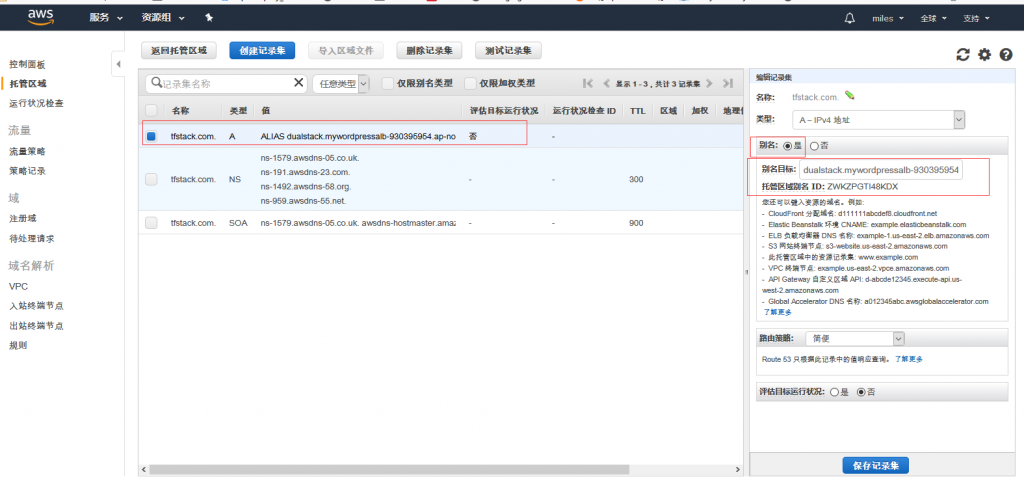Open the 资源组 dropdown menu
This screenshot has width=1024, height=477.
click(163, 18)
